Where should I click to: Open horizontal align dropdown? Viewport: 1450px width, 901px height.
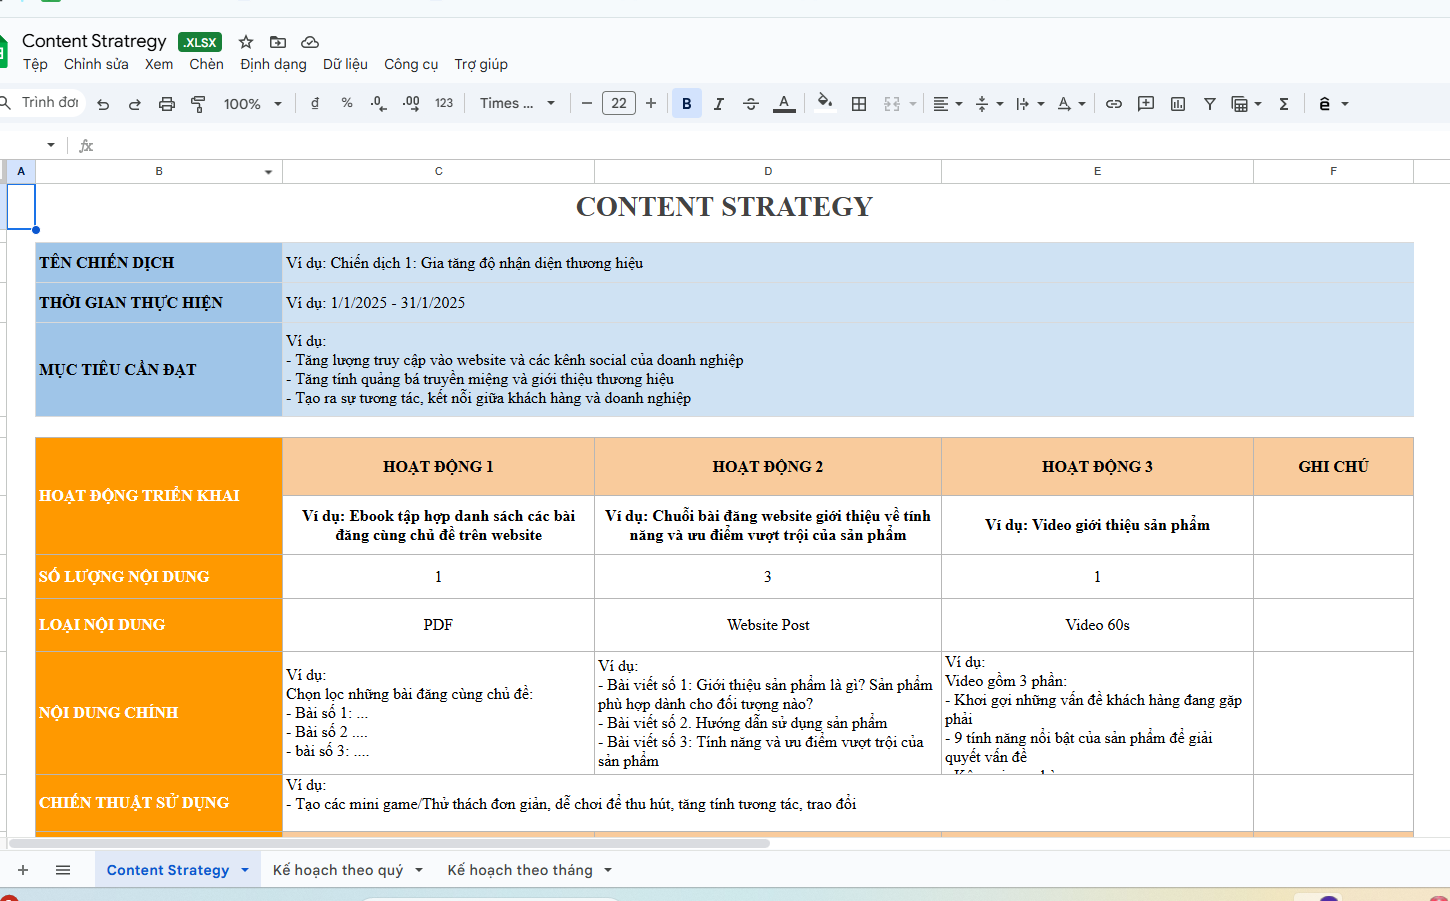[x=947, y=104]
